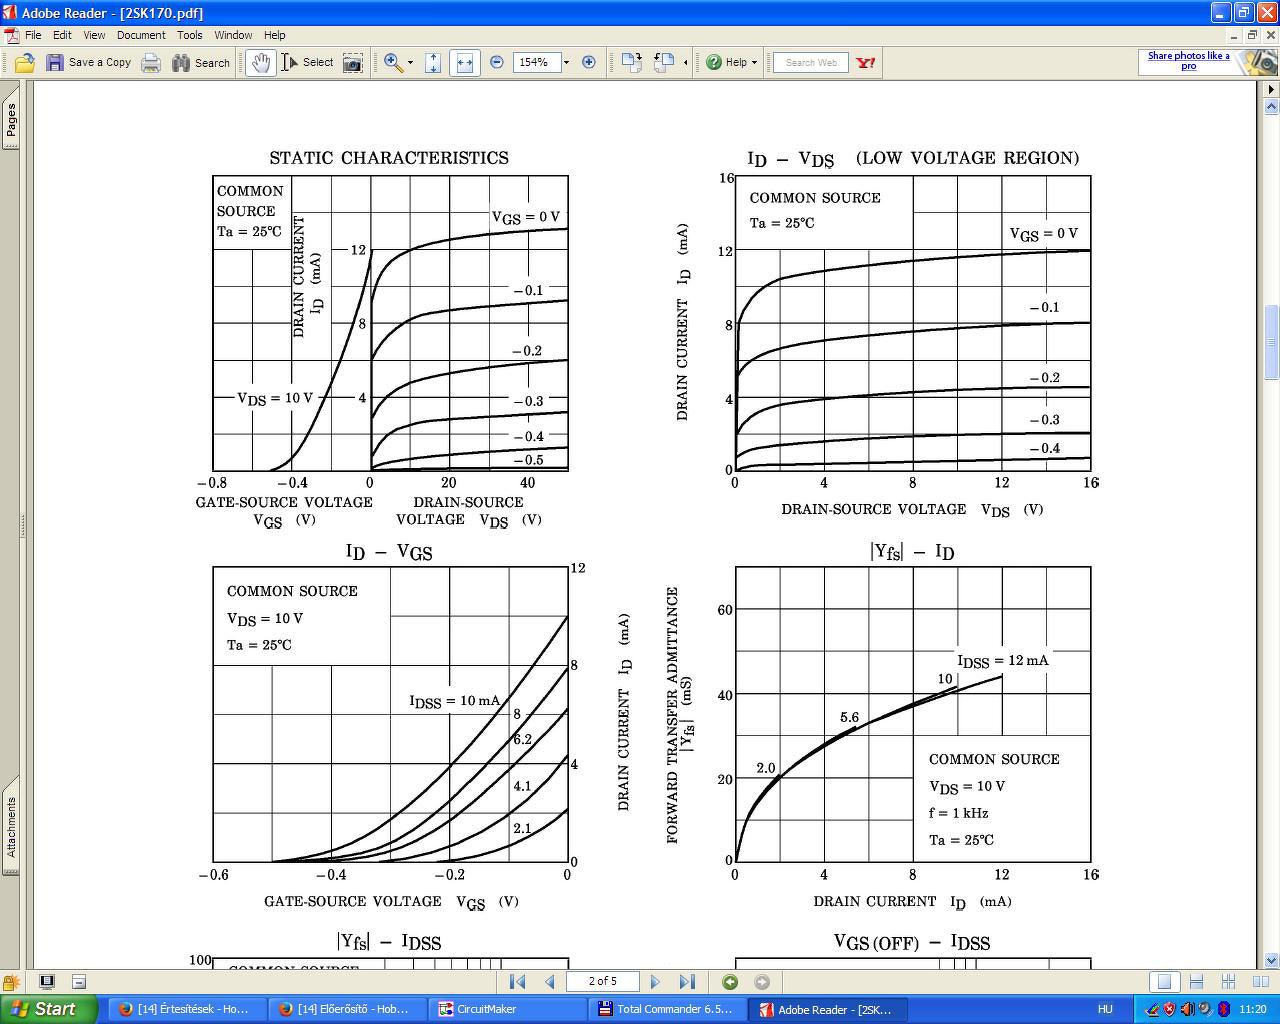1280x1024 pixels.
Task: Rotate the page counterclockwise
Action: pyautogui.click(x=664, y=63)
